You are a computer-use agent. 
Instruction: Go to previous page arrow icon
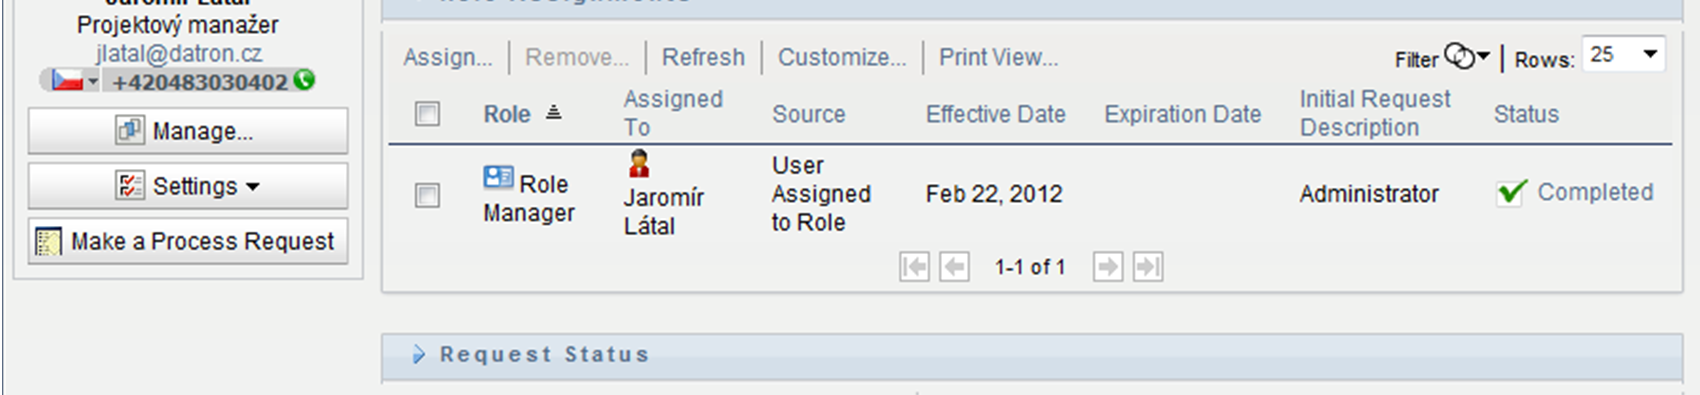tap(955, 267)
